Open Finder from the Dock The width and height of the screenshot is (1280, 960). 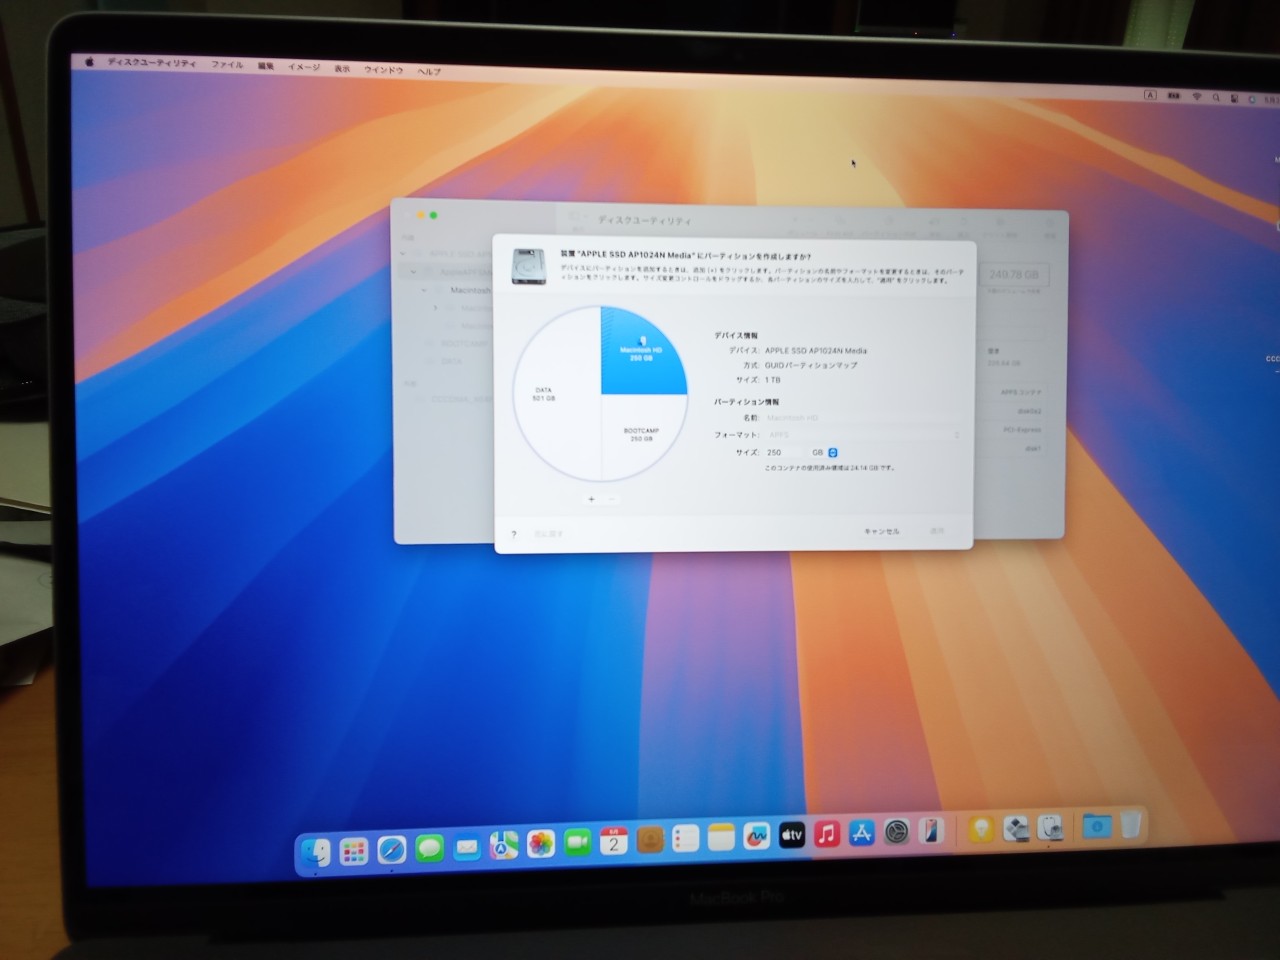[x=316, y=852]
